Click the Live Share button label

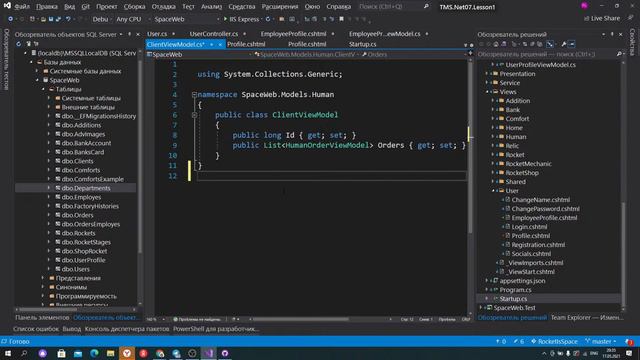[605, 18]
